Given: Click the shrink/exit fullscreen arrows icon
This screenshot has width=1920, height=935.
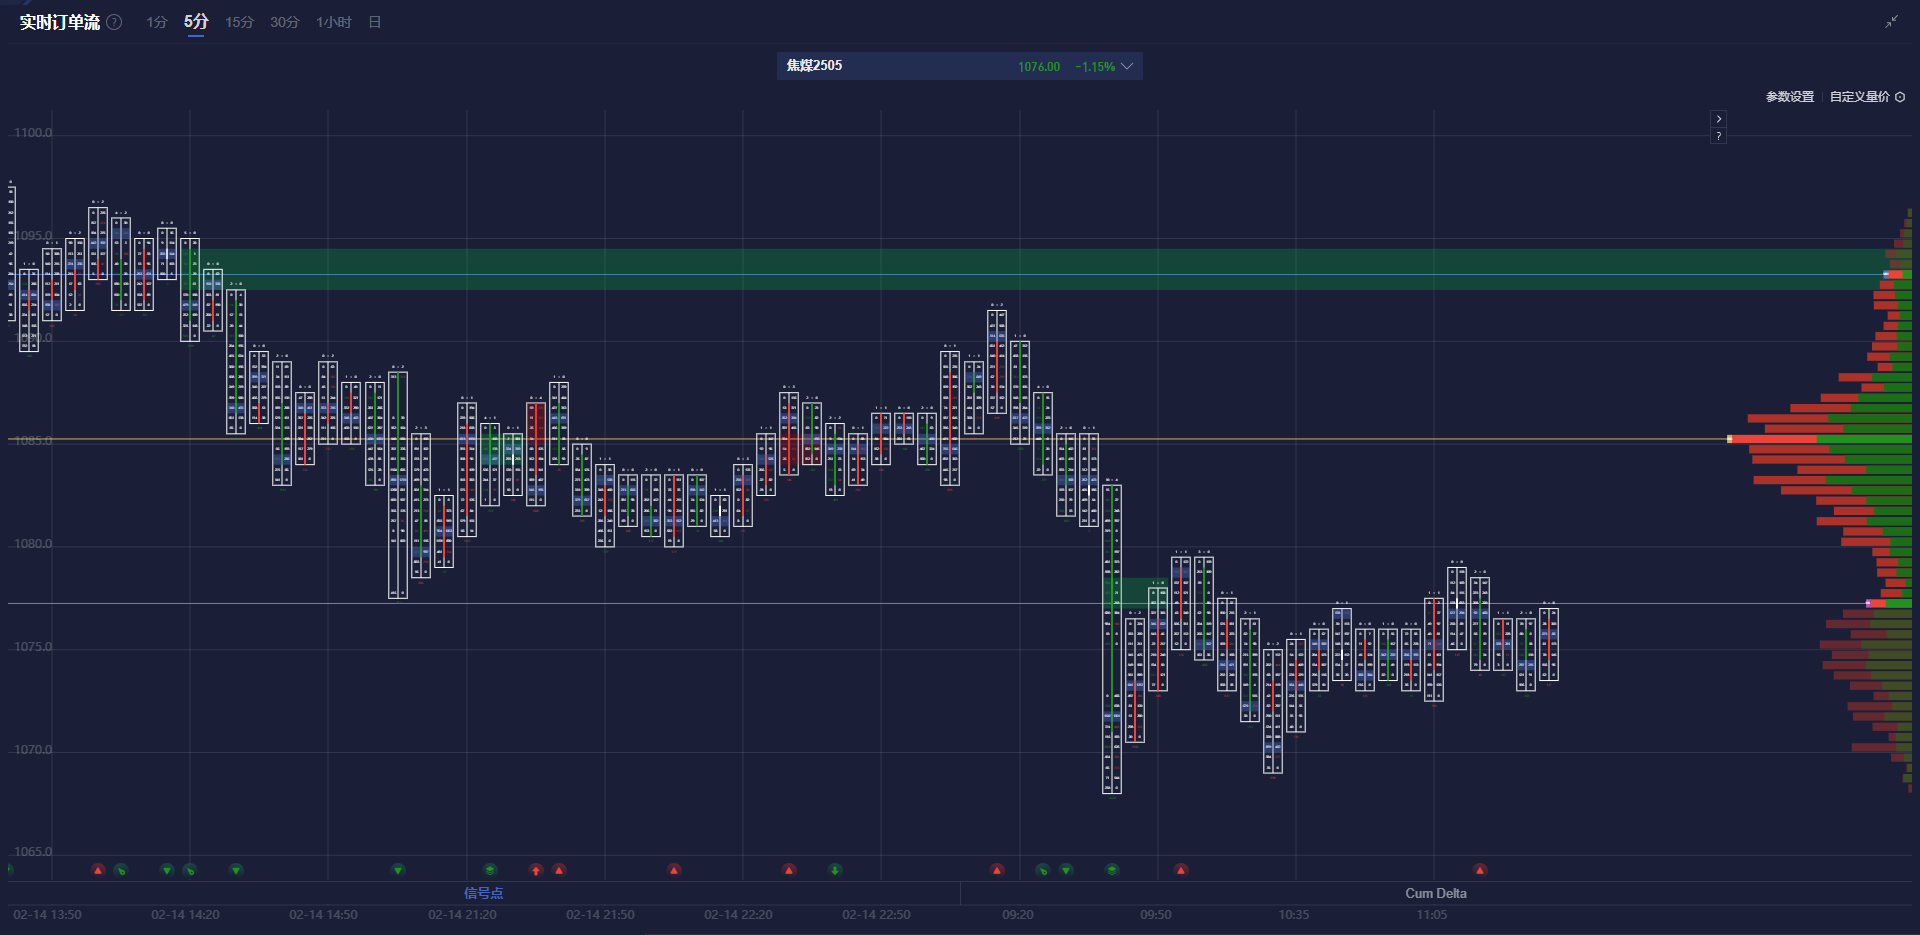Looking at the screenshot, I should (x=1891, y=22).
